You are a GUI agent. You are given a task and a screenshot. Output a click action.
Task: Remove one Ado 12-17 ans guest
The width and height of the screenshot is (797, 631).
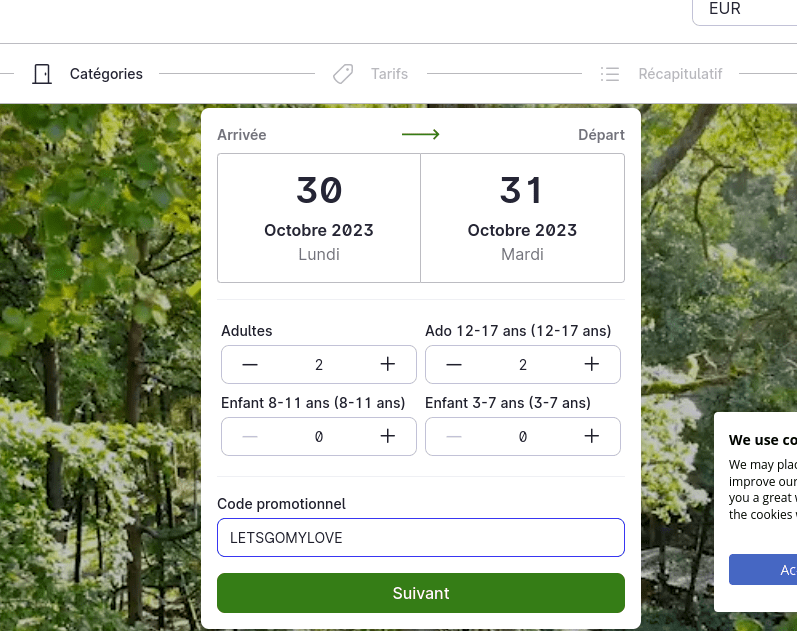pos(453,364)
